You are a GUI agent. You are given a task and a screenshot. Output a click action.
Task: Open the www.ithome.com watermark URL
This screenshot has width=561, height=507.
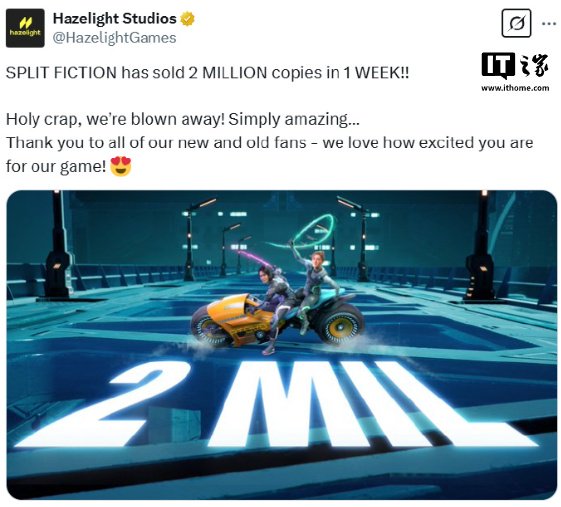(515, 88)
